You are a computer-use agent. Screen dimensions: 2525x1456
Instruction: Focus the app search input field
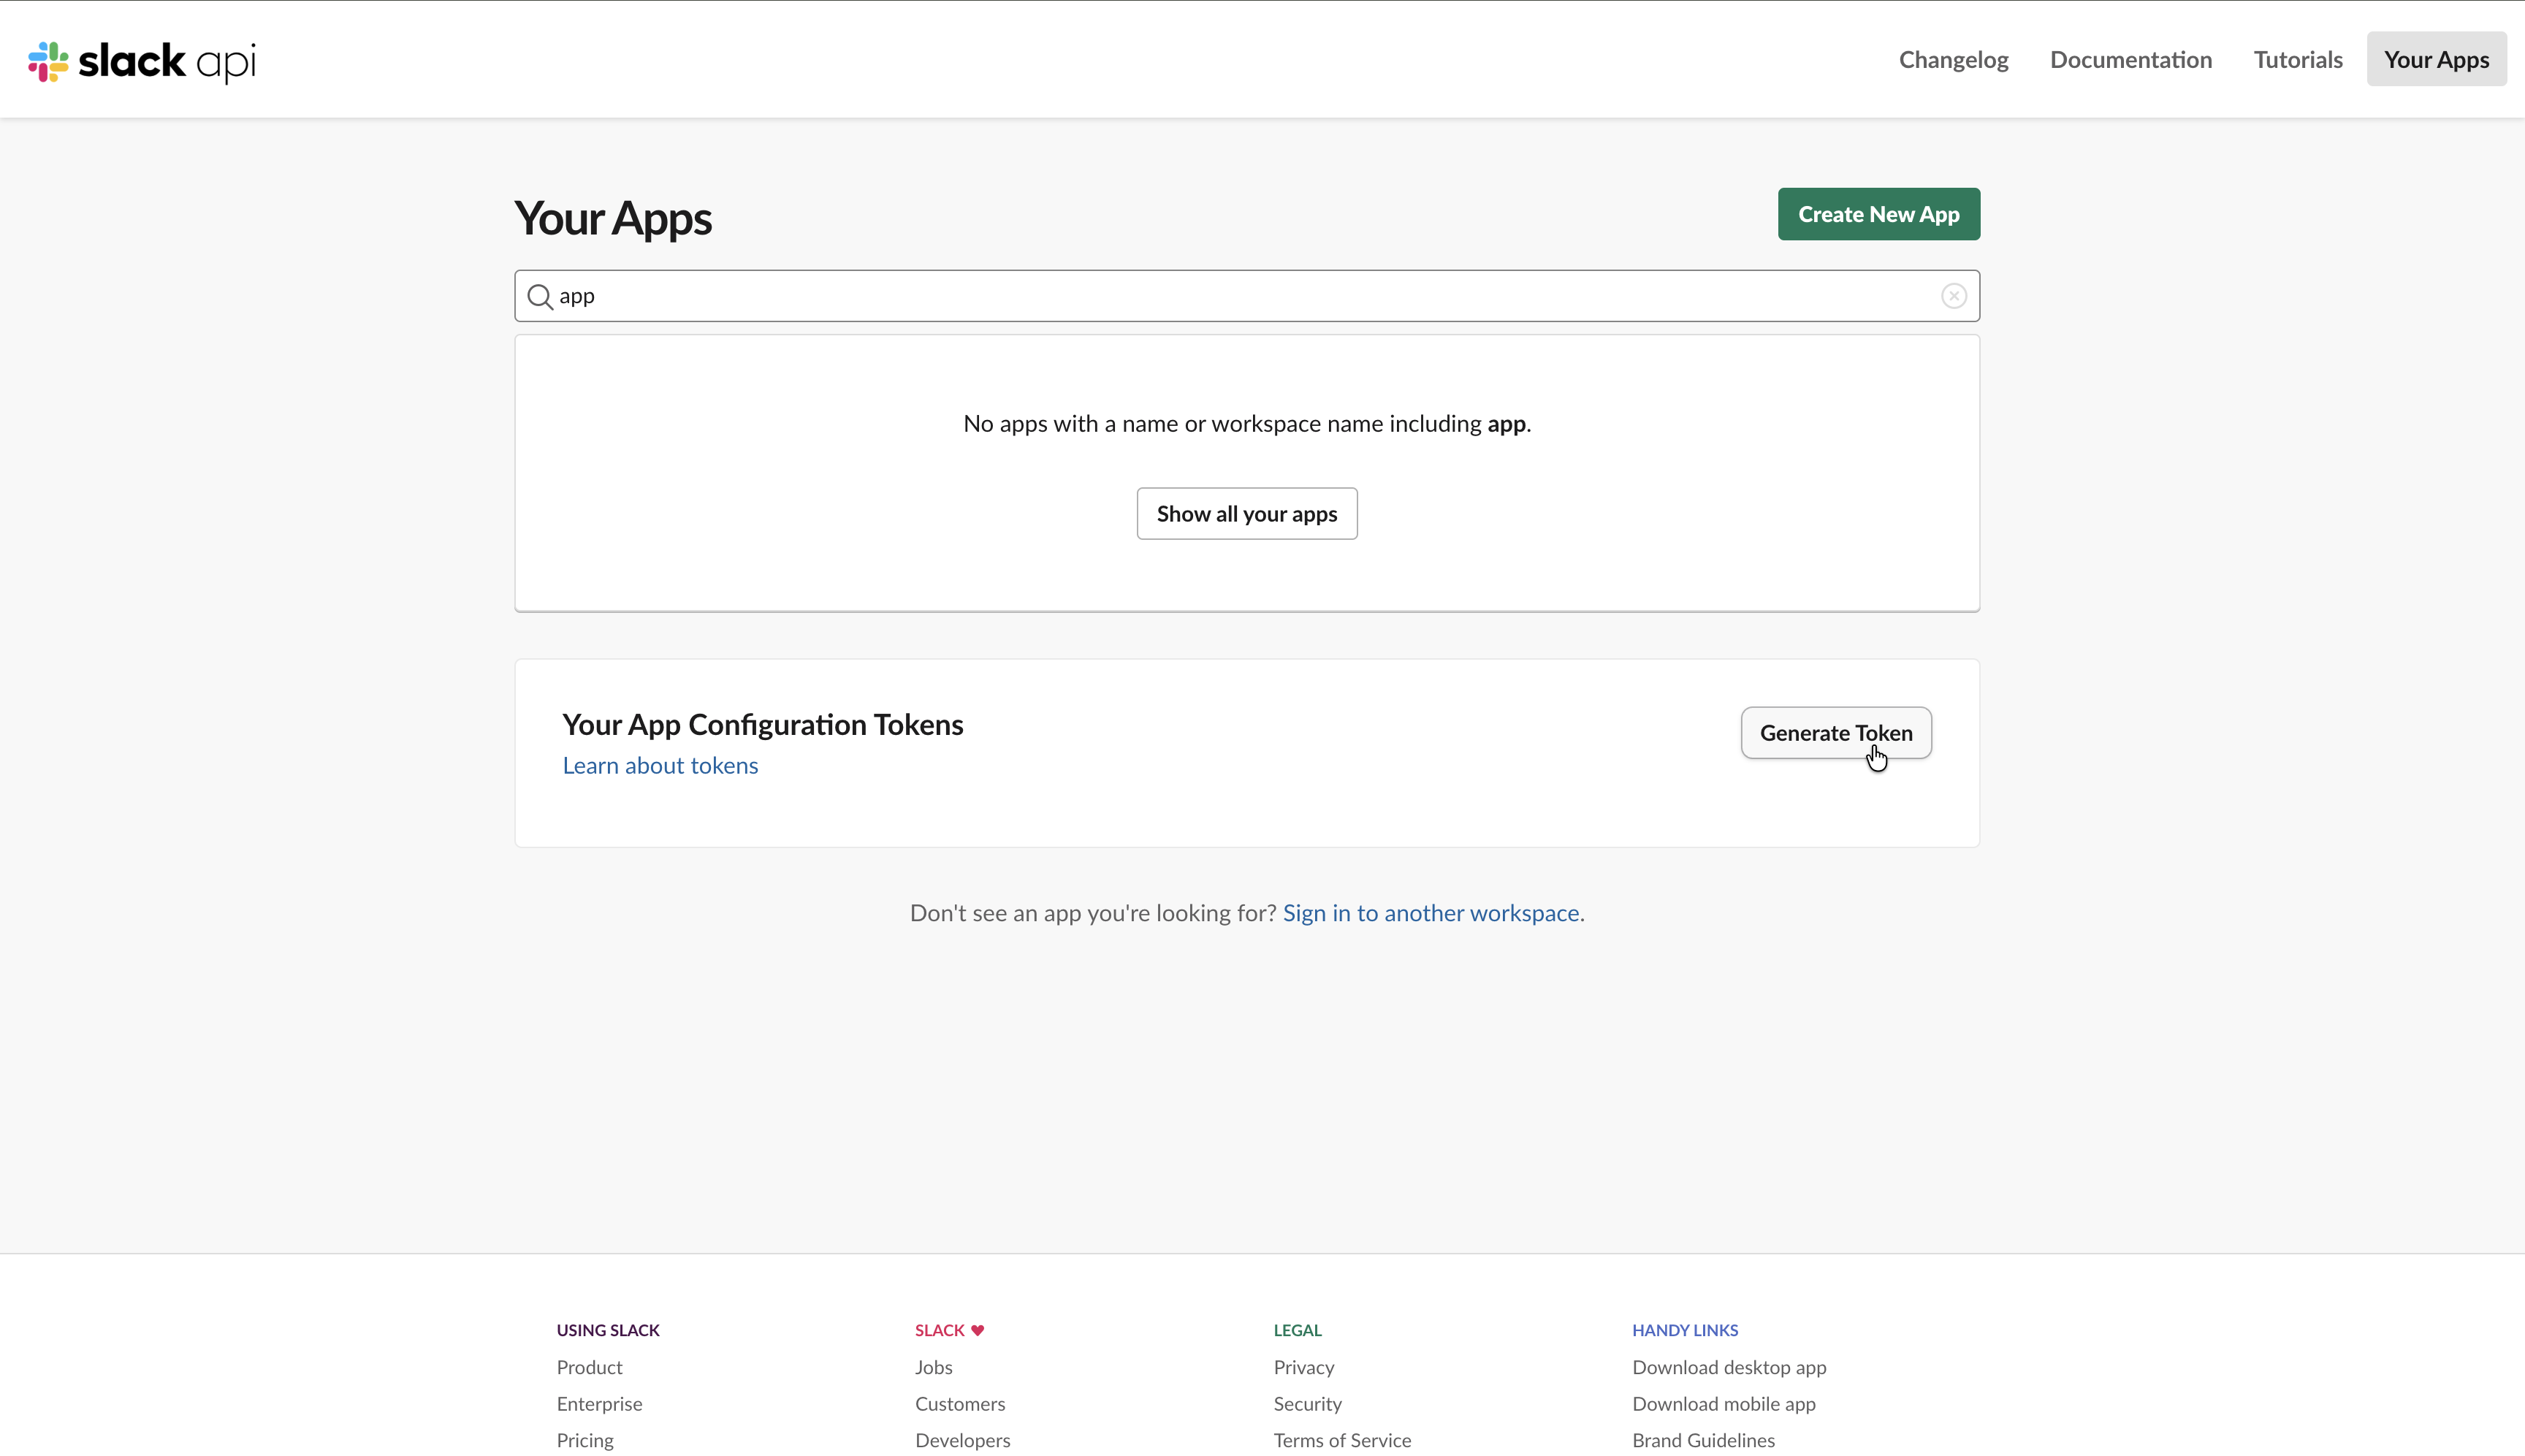pyautogui.click(x=1246, y=296)
